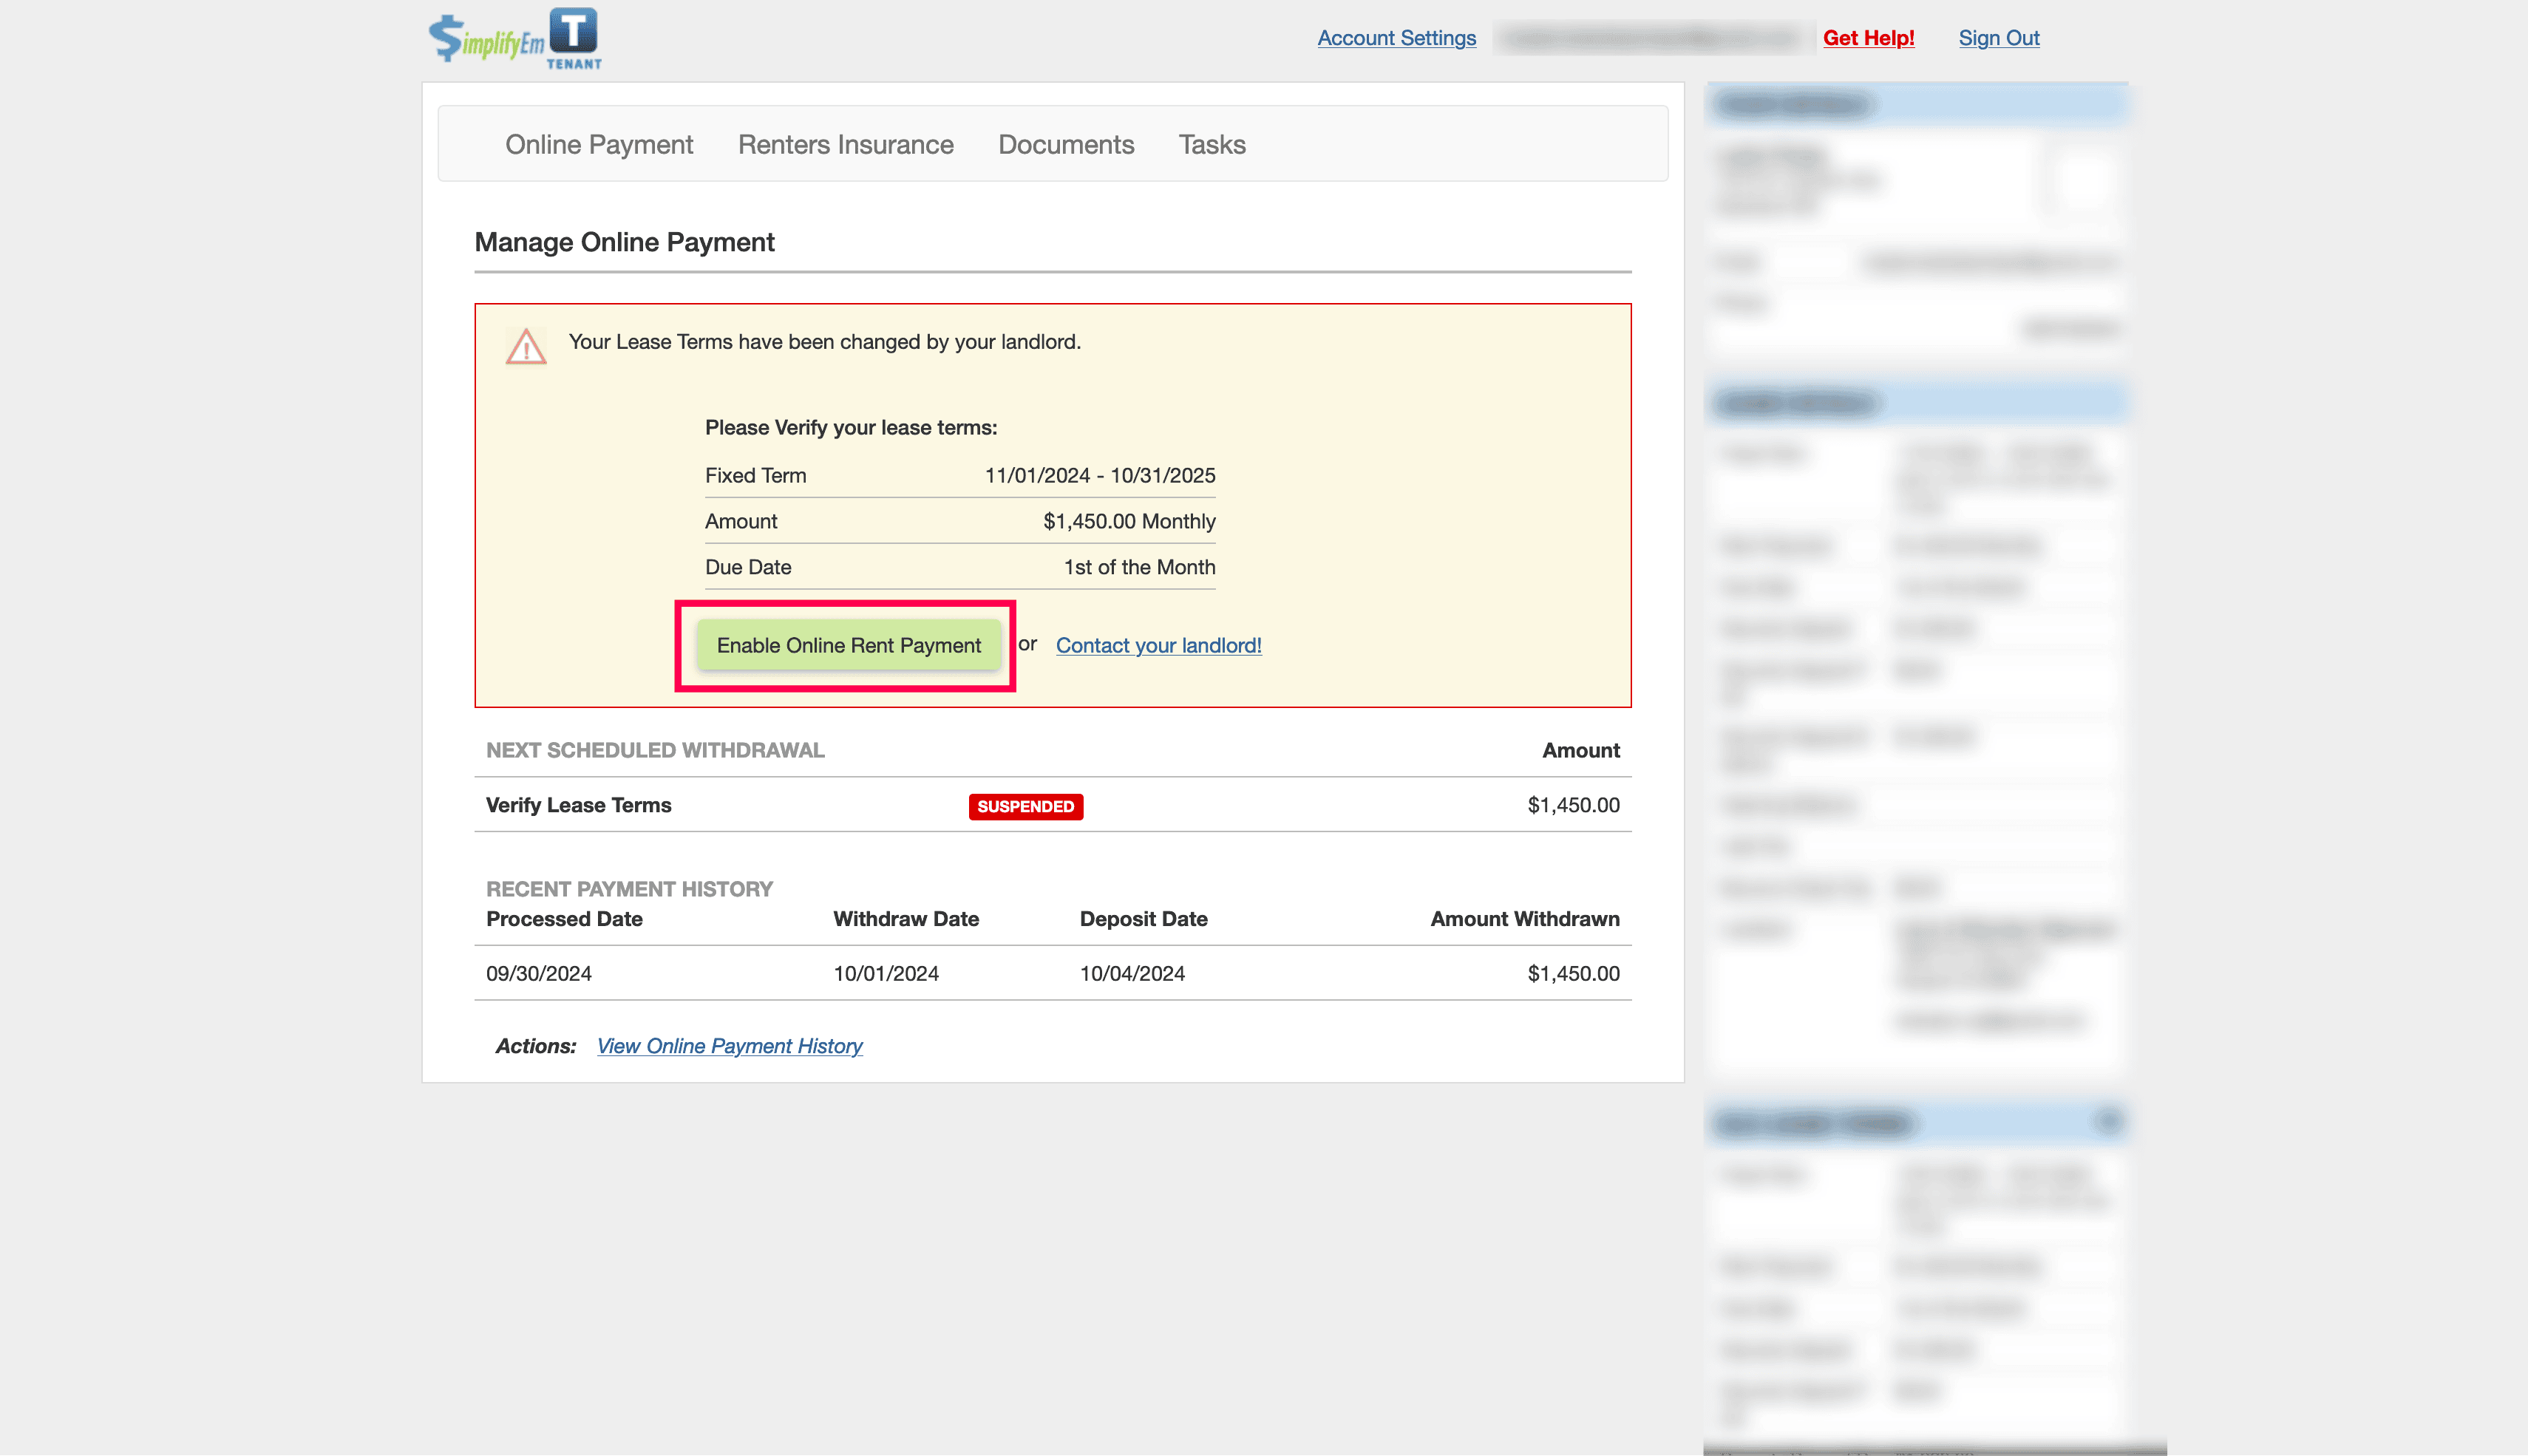Switch to the Renters Insurance tab
The width and height of the screenshot is (2528, 1456).
[x=845, y=145]
